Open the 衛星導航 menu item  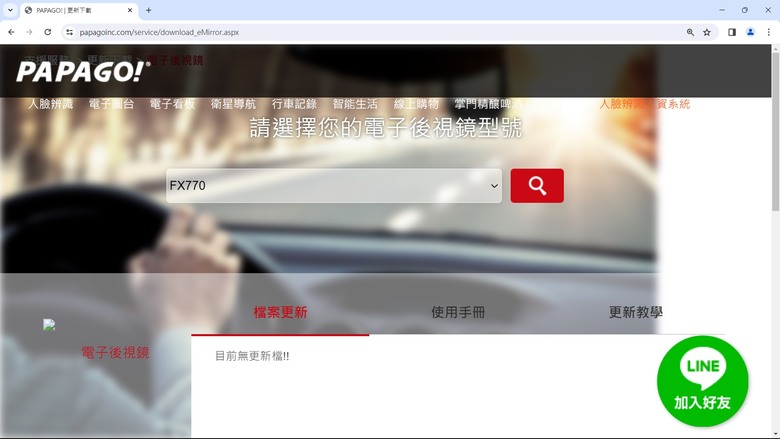point(233,104)
